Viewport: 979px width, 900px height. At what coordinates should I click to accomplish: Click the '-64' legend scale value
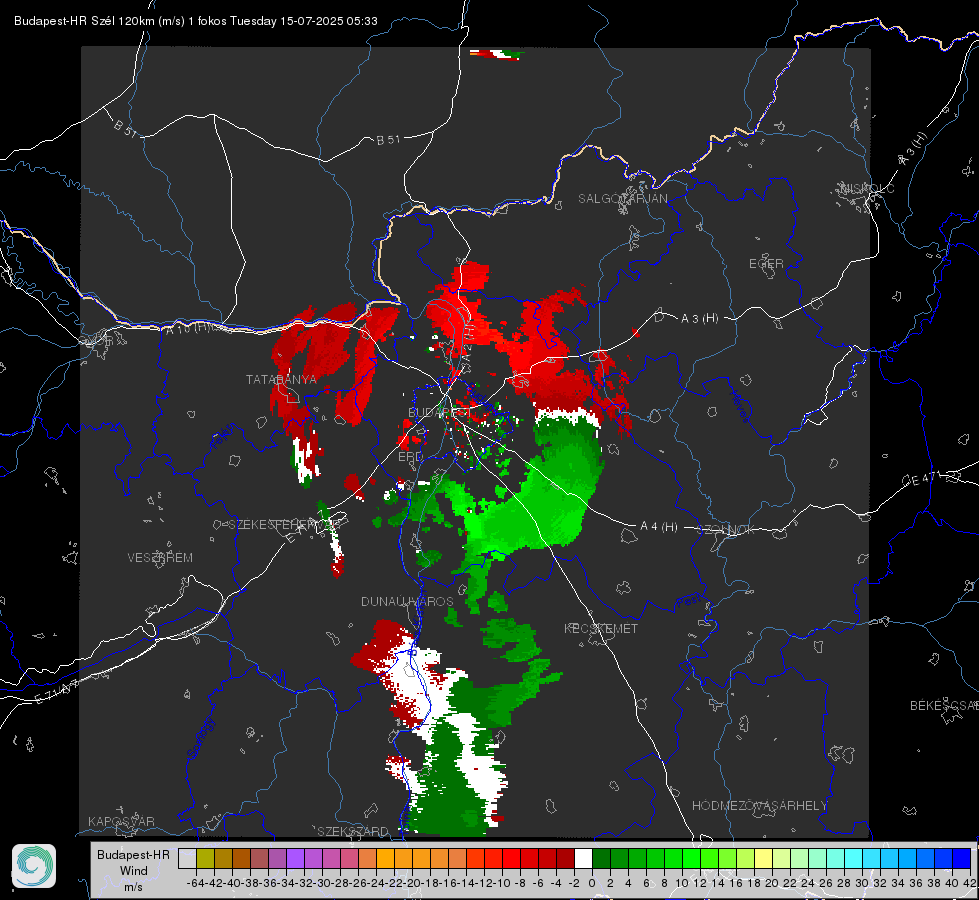pos(196,883)
